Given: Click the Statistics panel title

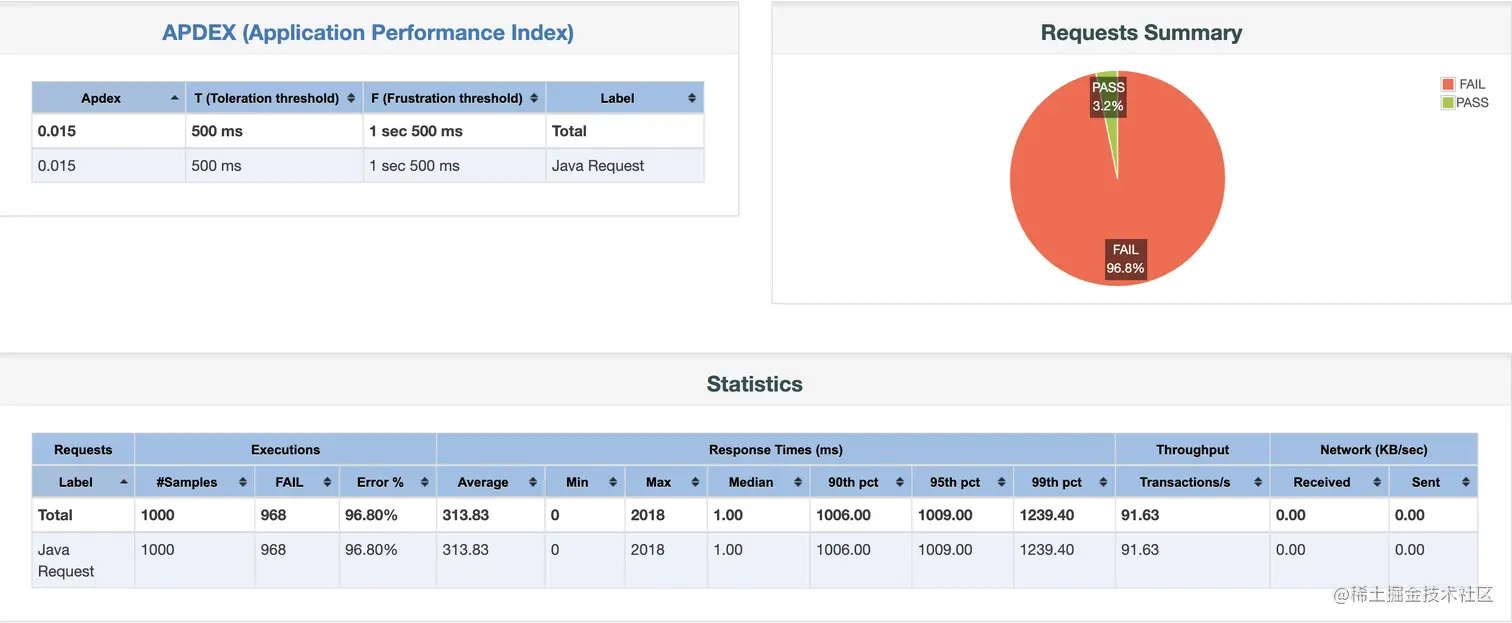Looking at the screenshot, I should [755, 384].
